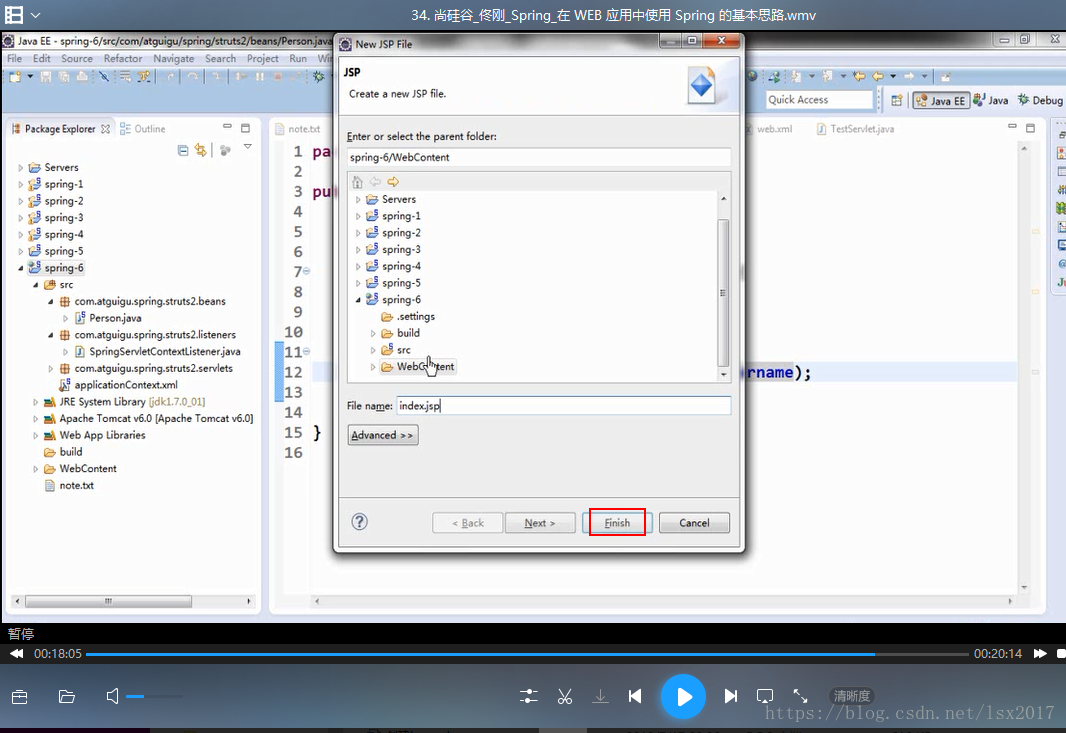The image size is (1066, 733).
Task: Expand src folder in dialog tree
Action: coord(373,350)
